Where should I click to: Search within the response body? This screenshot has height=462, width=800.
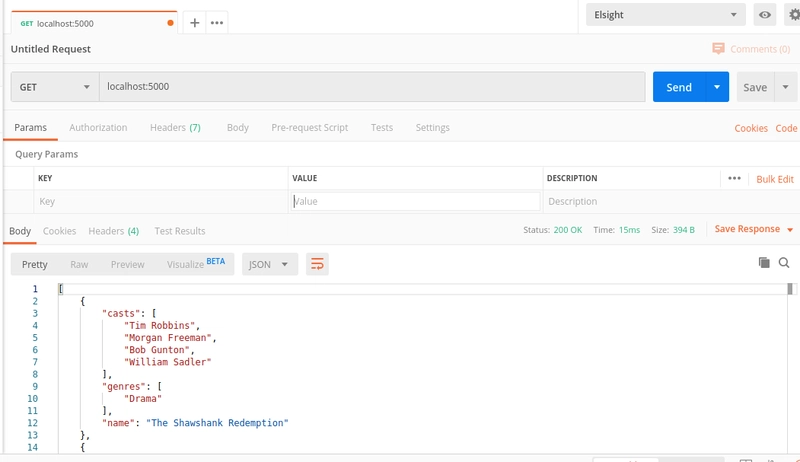(784, 263)
